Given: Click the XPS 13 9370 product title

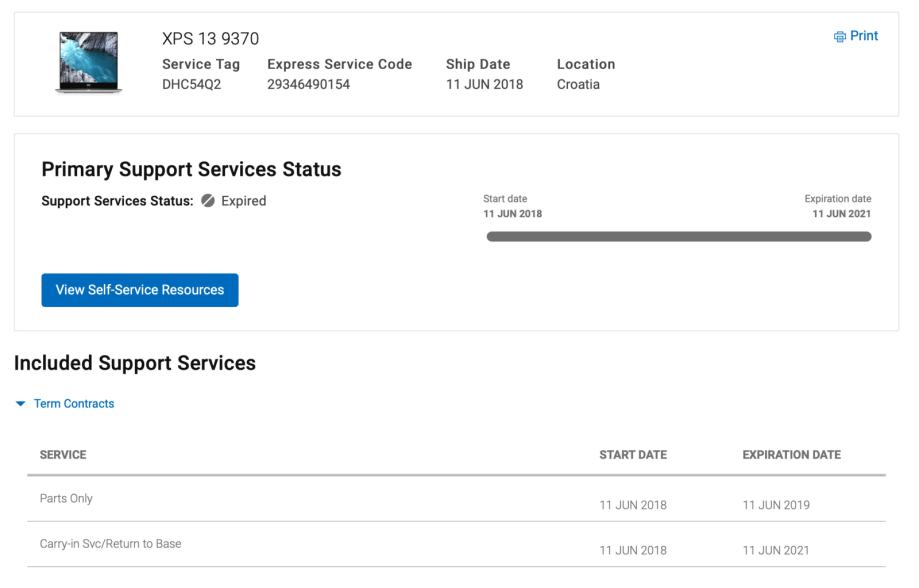Looking at the screenshot, I should 210,39.
